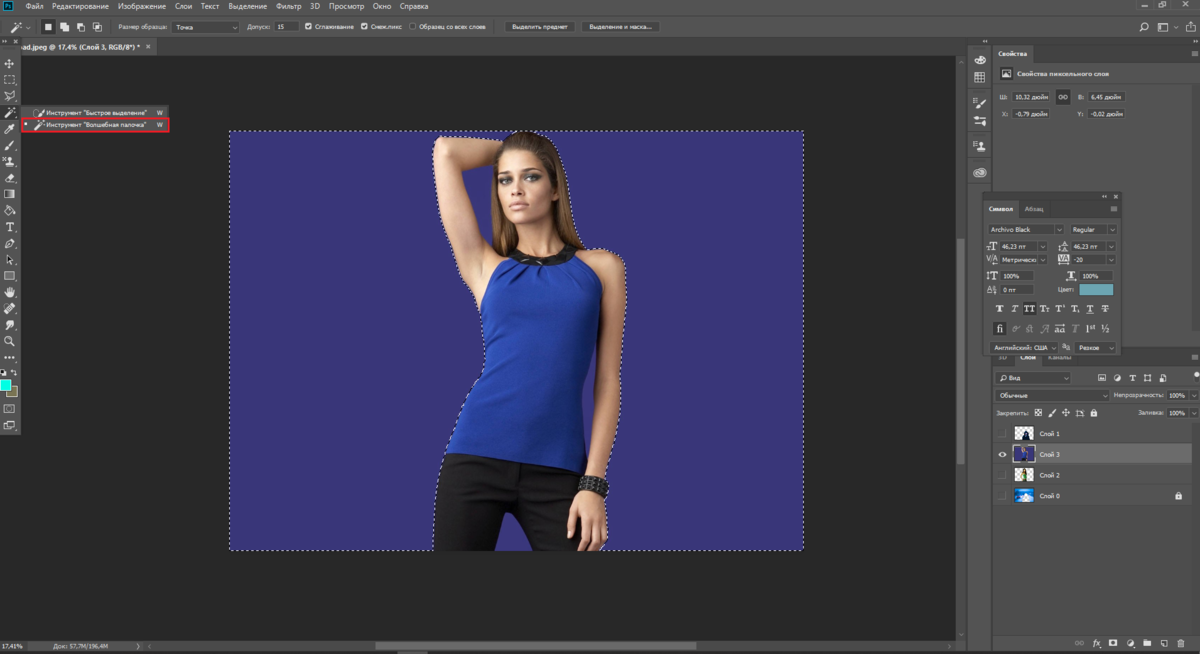1200x654 pixels.
Task: Click the Допуск tolerance input field
Action: point(287,27)
